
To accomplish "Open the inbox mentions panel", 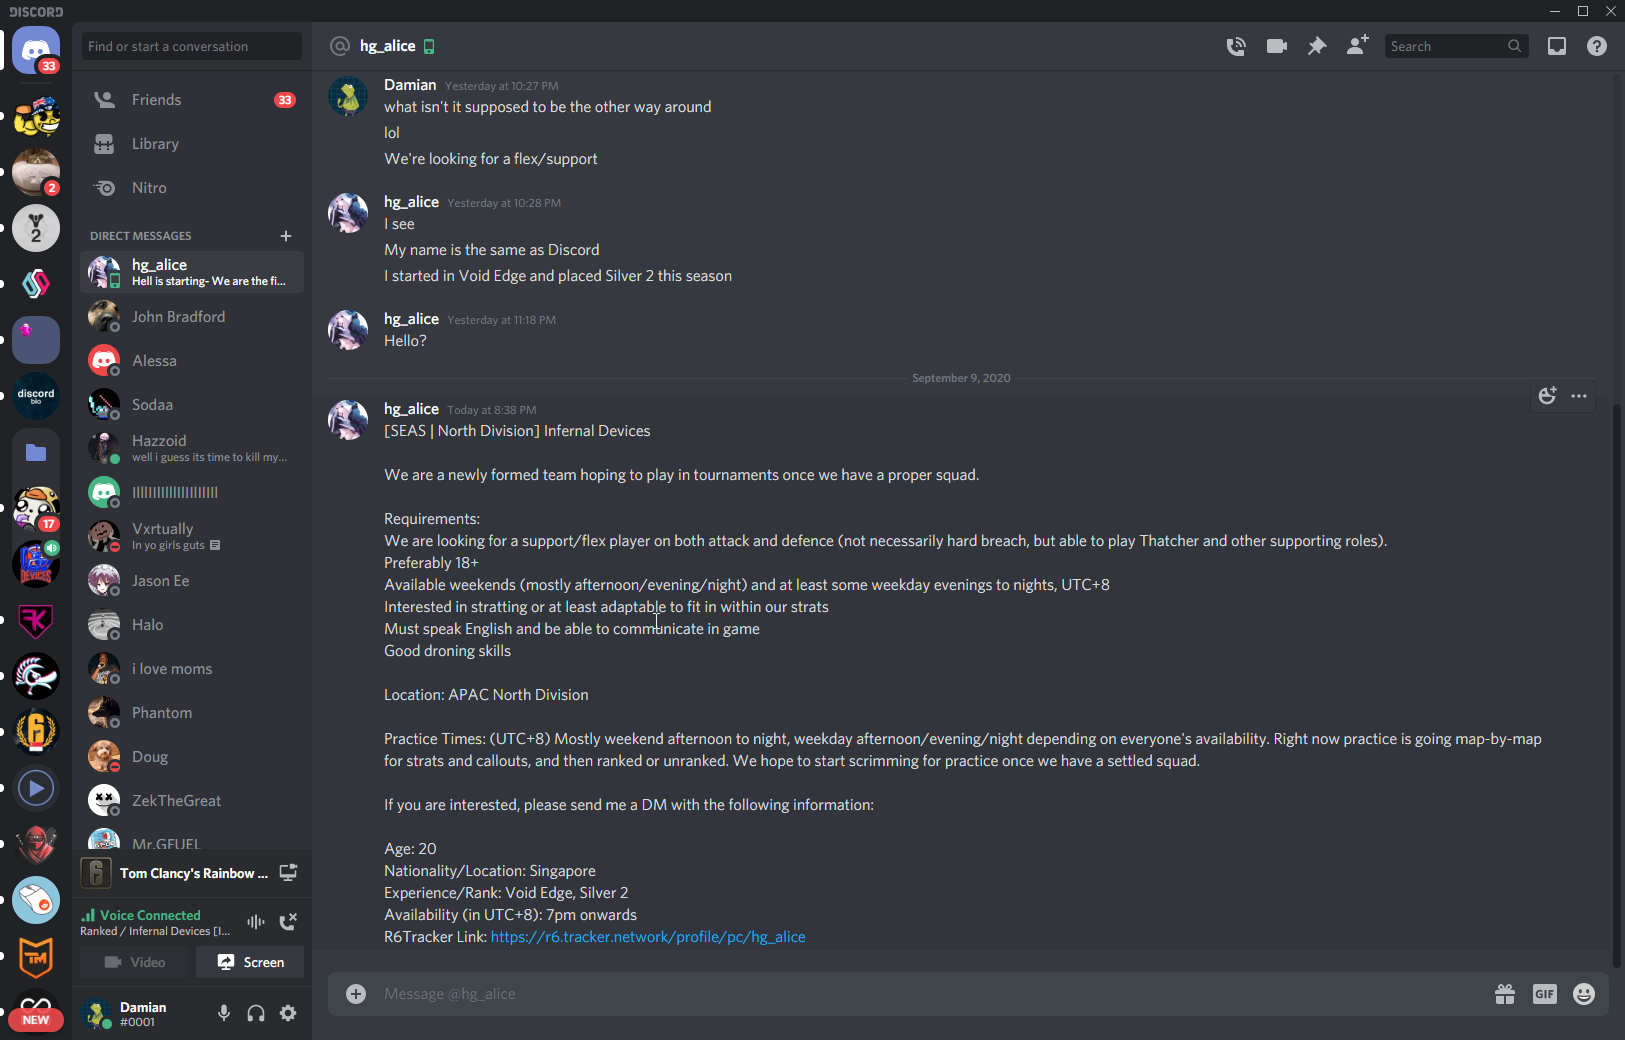I will [x=1557, y=46].
